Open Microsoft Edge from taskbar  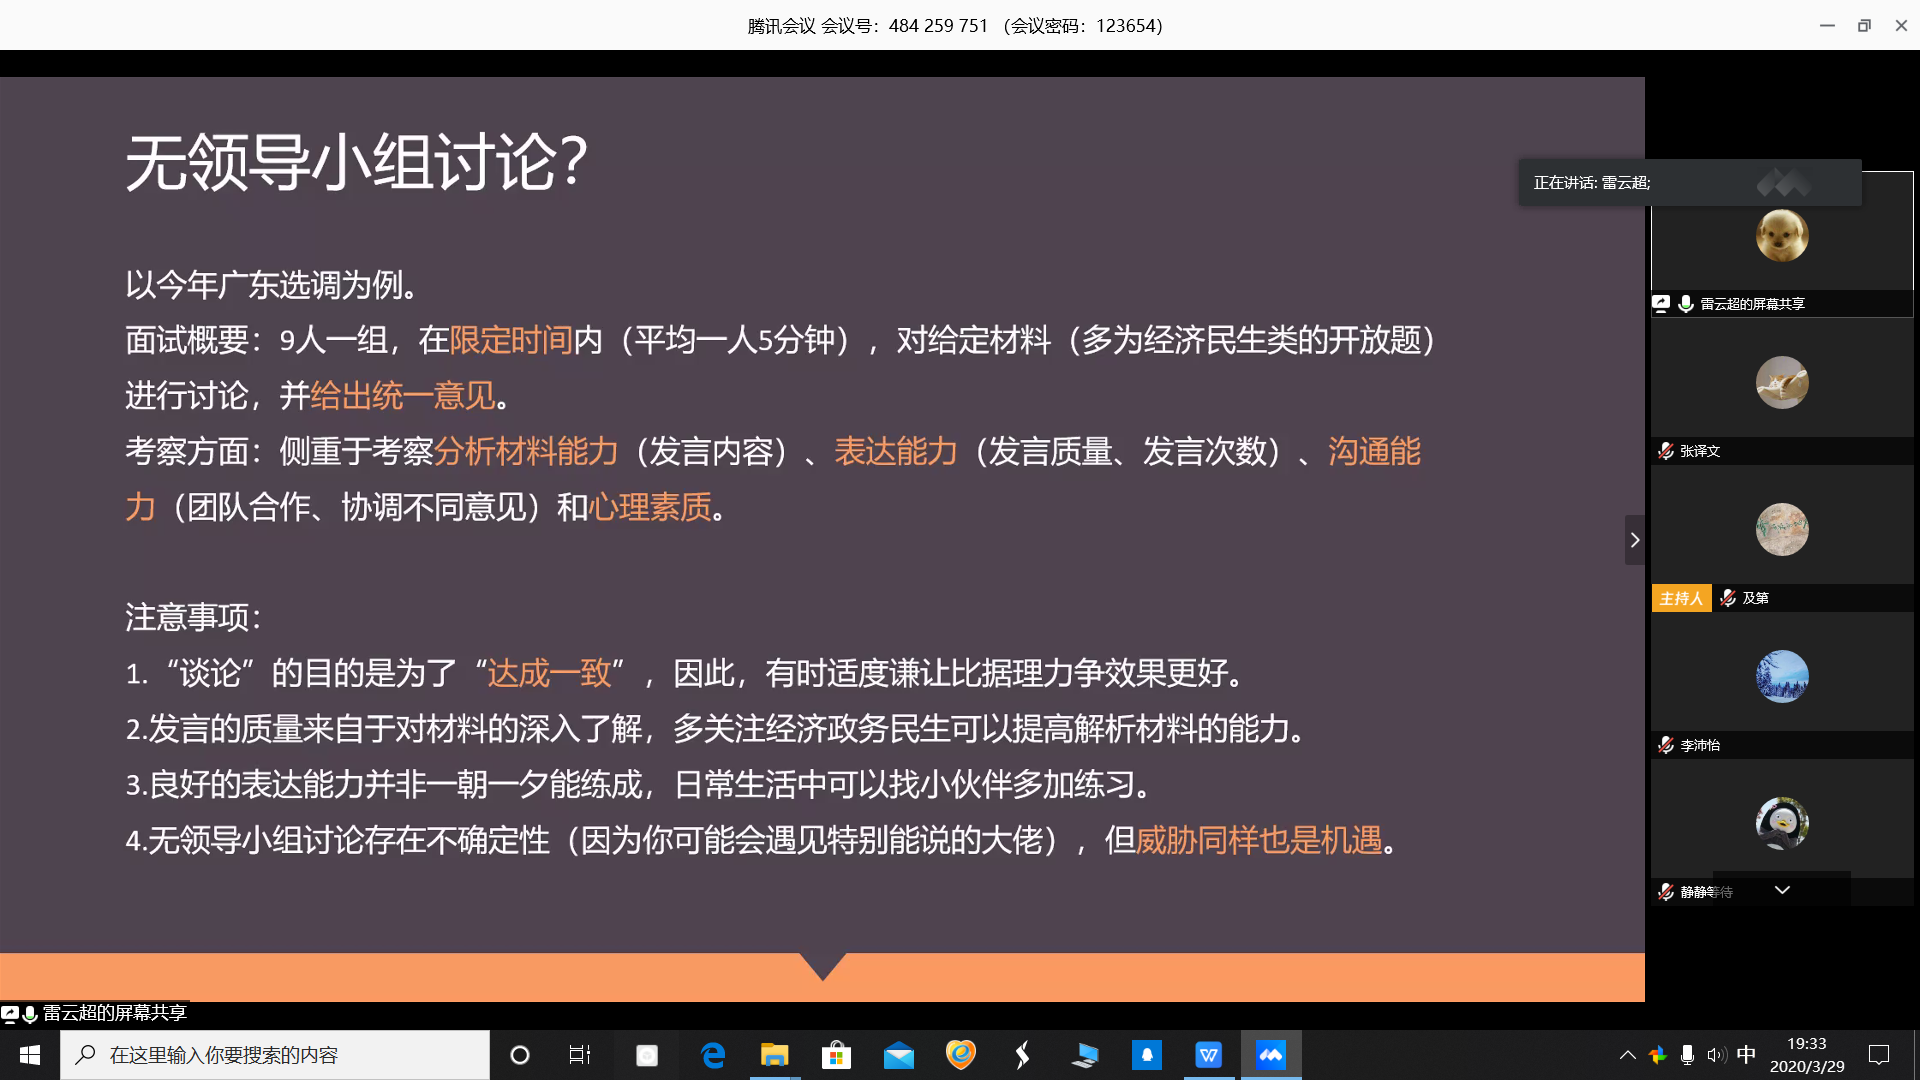[713, 1055]
